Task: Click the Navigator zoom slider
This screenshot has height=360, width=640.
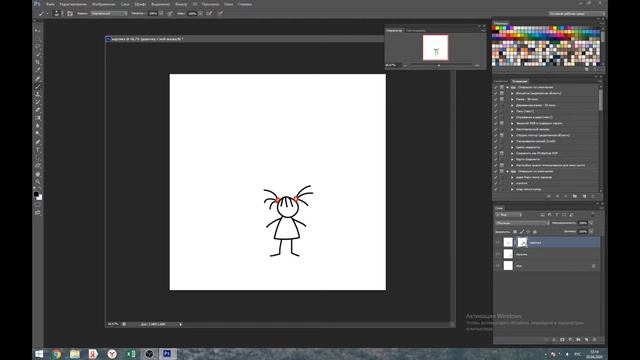Action: [x=439, y=65]
